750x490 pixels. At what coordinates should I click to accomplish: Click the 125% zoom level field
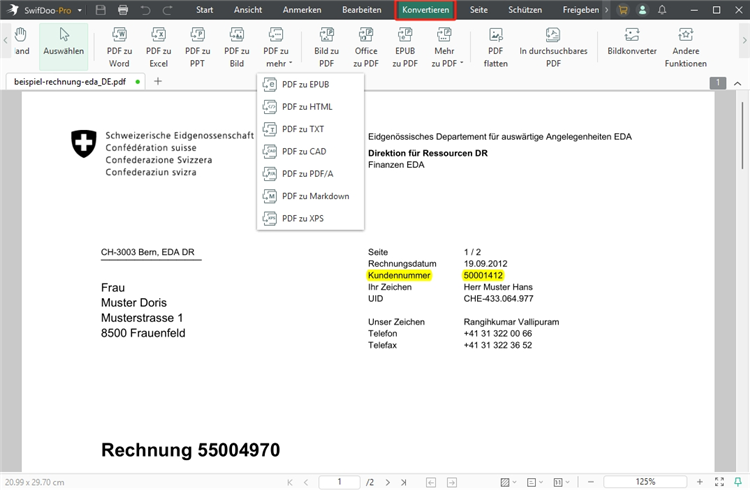[x=645, y=481]
